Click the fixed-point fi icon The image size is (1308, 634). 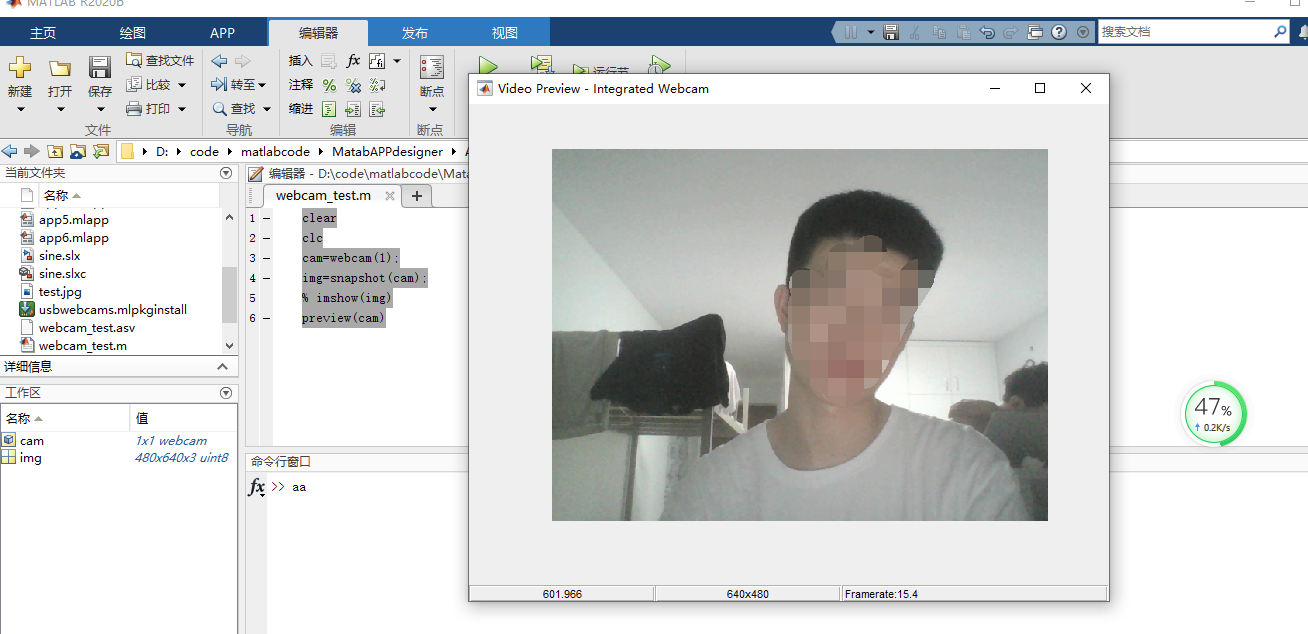click(x=377, y=61)
